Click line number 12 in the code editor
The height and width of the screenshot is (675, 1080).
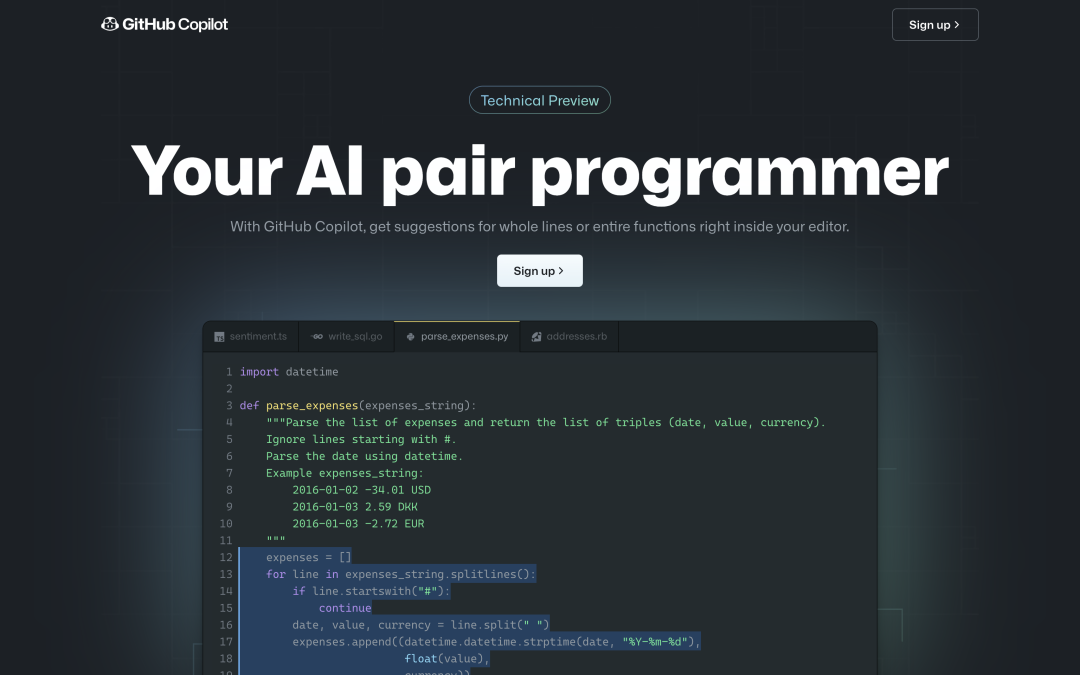[226, 557]
